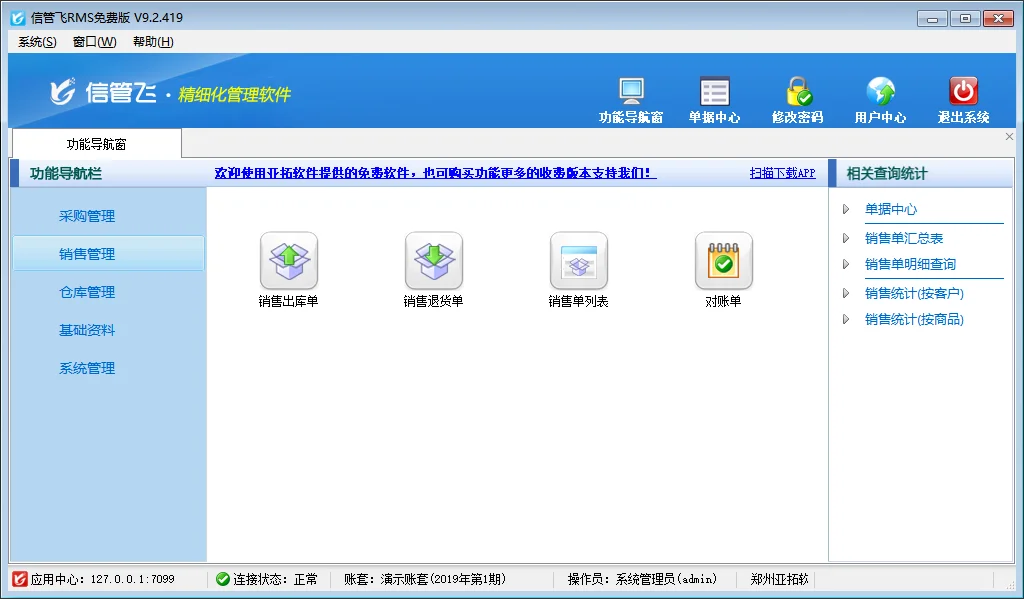This screenshot has width=1024, height=599.
Task: Click the 操作员: 系统管理员(admin) status text
Action: click(x=642, y=579)
